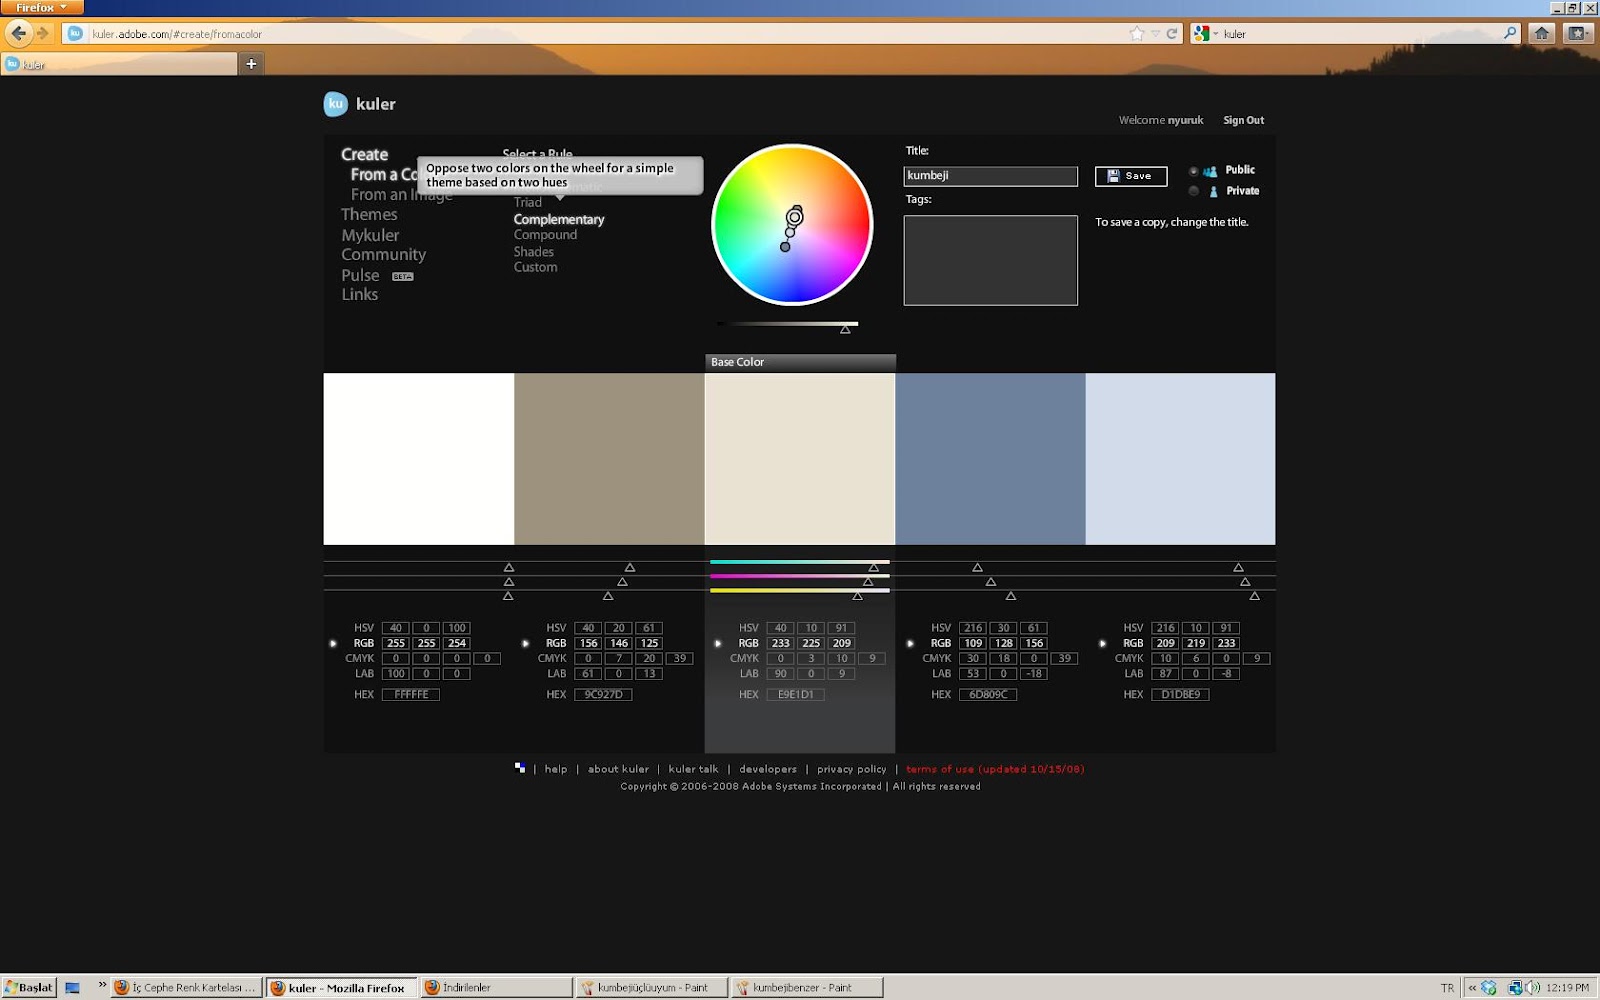
Task: Click the lowest marker on color wheel
Action: click(785, 247)
